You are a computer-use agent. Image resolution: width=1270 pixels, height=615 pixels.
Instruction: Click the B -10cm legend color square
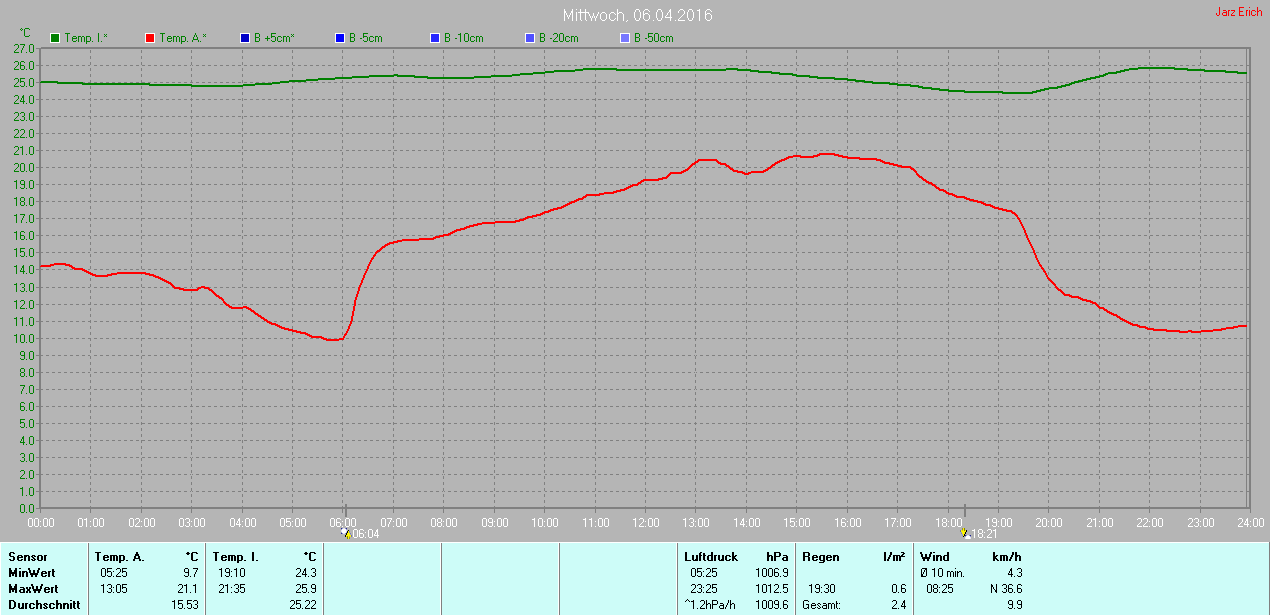click(435, 38)
